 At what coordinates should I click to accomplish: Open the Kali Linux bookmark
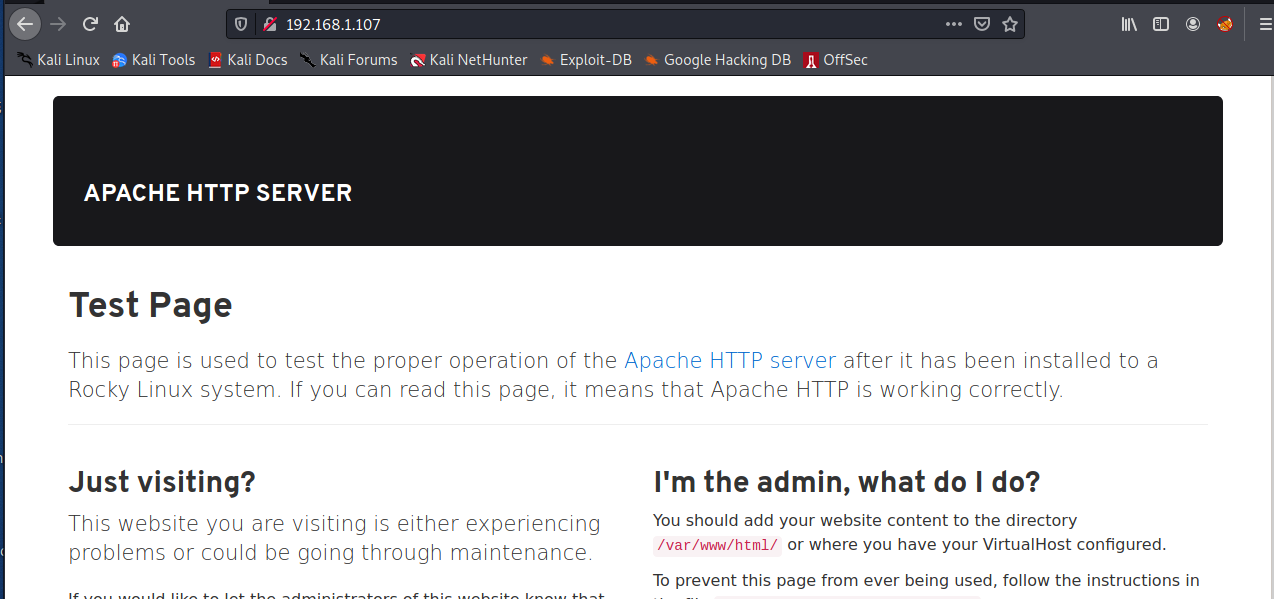58,60
